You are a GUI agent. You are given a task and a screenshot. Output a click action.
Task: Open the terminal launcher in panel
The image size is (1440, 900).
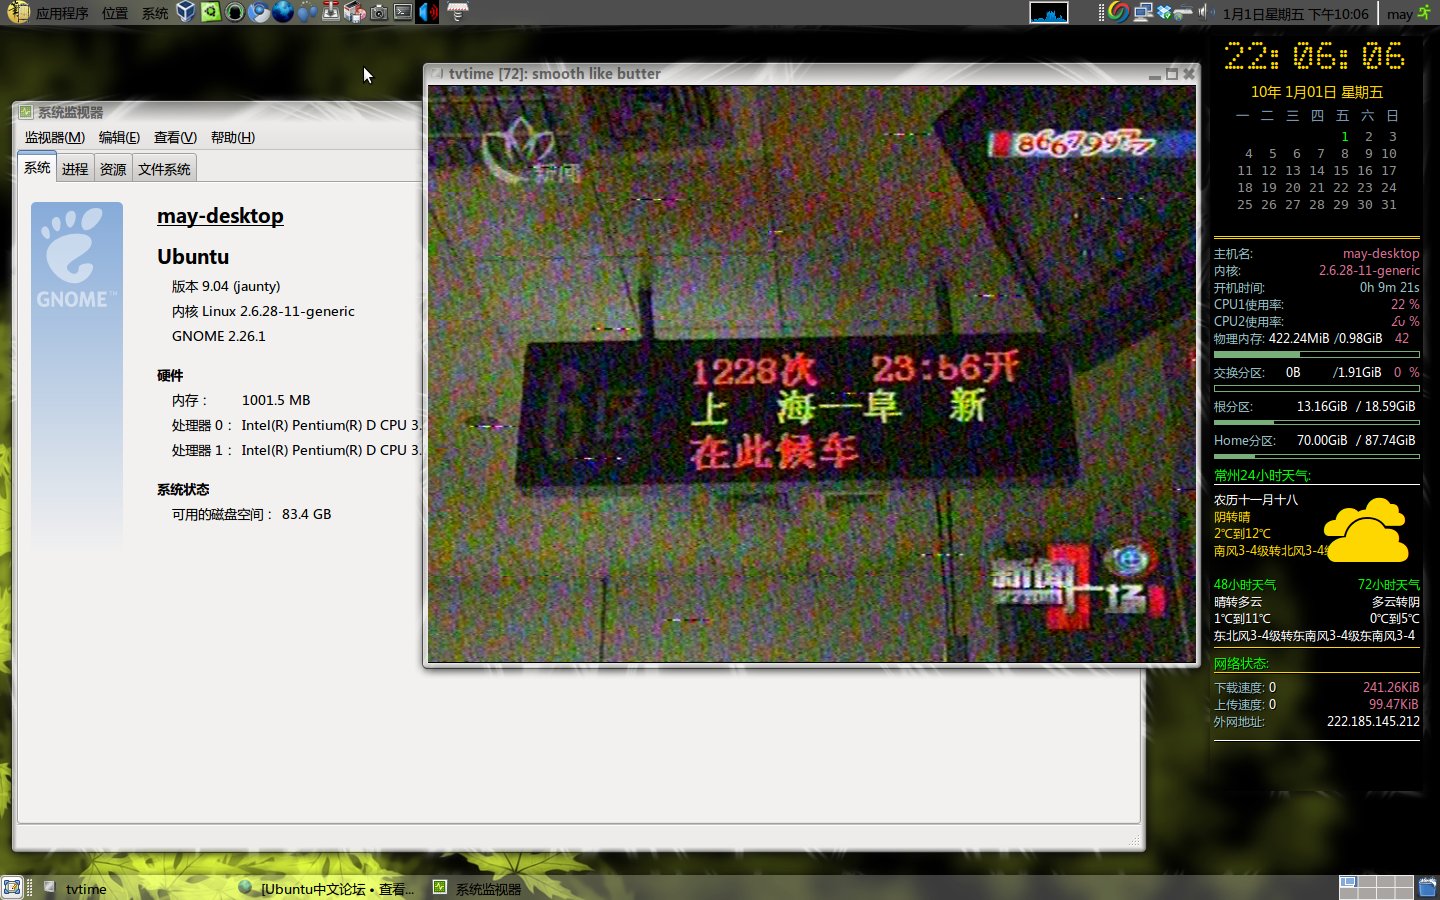(x=403, y=12)
